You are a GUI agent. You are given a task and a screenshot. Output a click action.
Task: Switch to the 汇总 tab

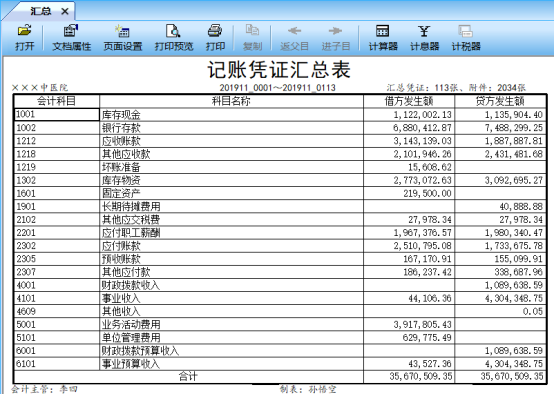point(40,11)
